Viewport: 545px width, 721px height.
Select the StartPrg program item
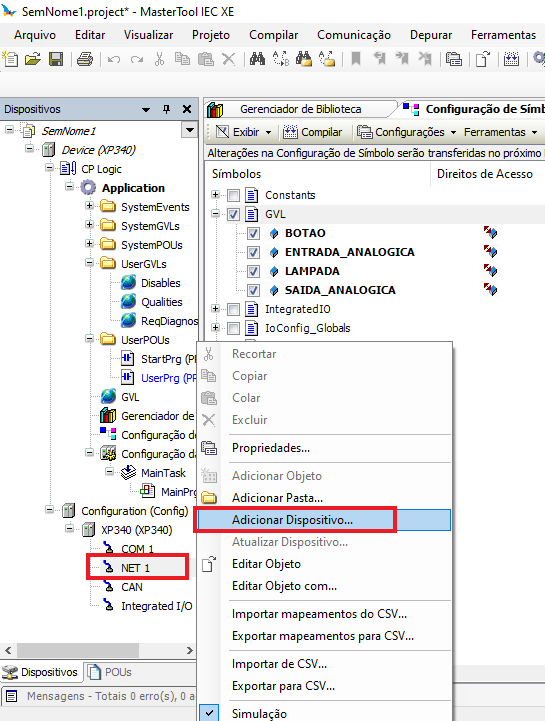pos(159,359)
